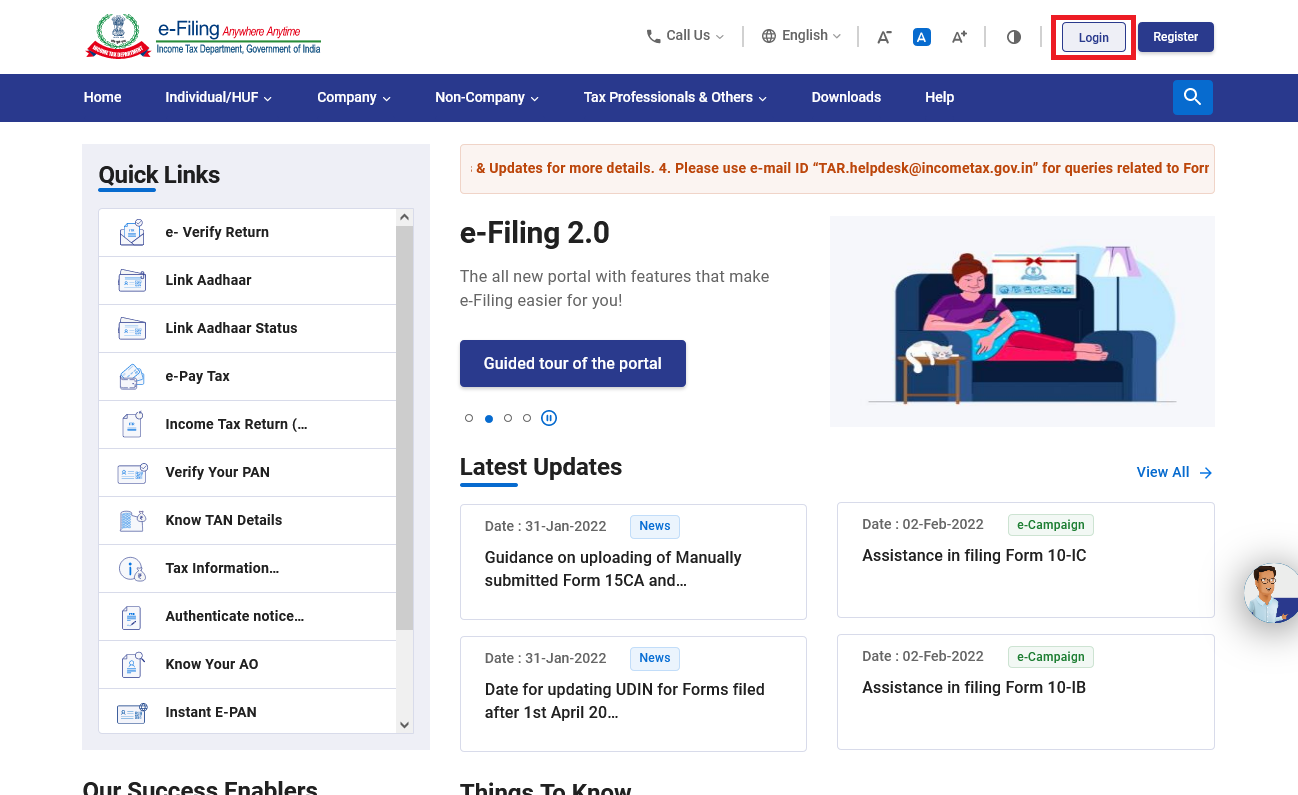
Task: Open Link Aadhaar quick link
Action: click(248, 280)
